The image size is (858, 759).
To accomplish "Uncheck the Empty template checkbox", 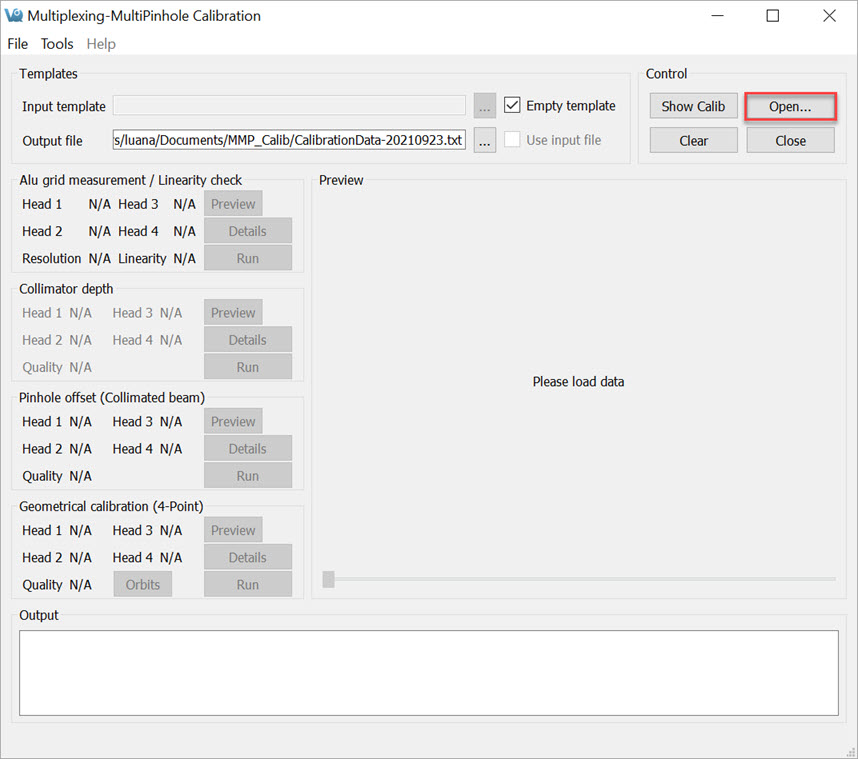I will pos(513,106).
